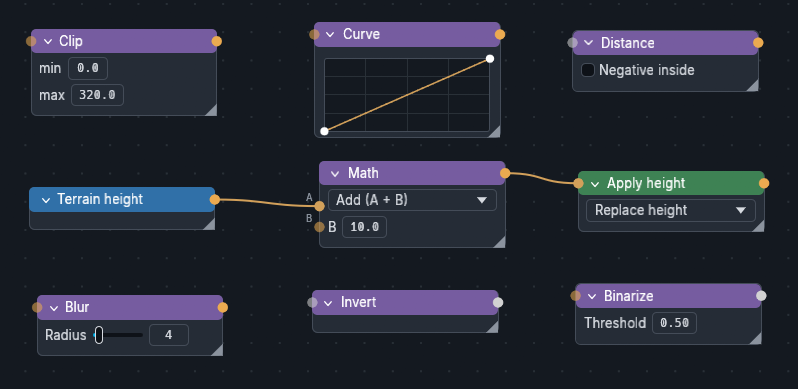
Task: Open the Replace height mode dropdown
Action: click(671, 210)
